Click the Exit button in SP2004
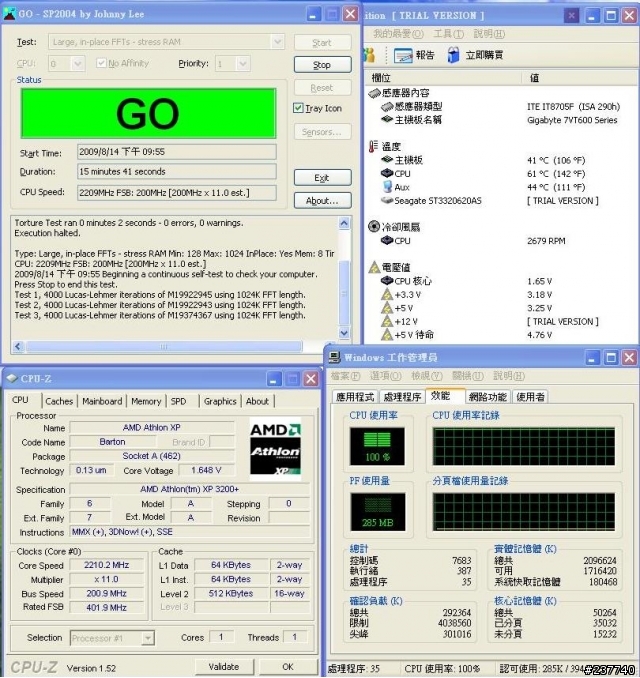This screenshot has height=678, width=640. pyautogui.click(x=322, y=178)
